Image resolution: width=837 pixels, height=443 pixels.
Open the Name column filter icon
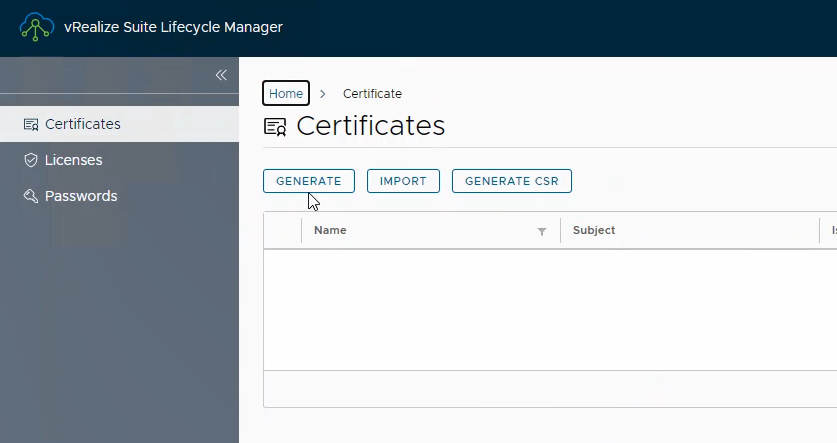tap(542, 231)
